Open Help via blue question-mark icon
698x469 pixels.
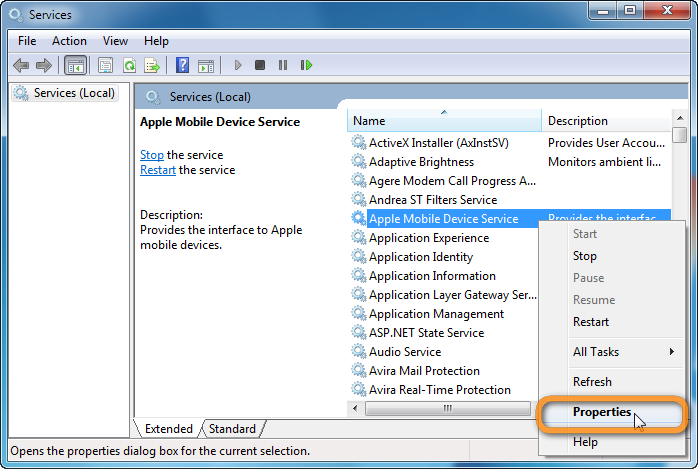[x=183, y=65]
